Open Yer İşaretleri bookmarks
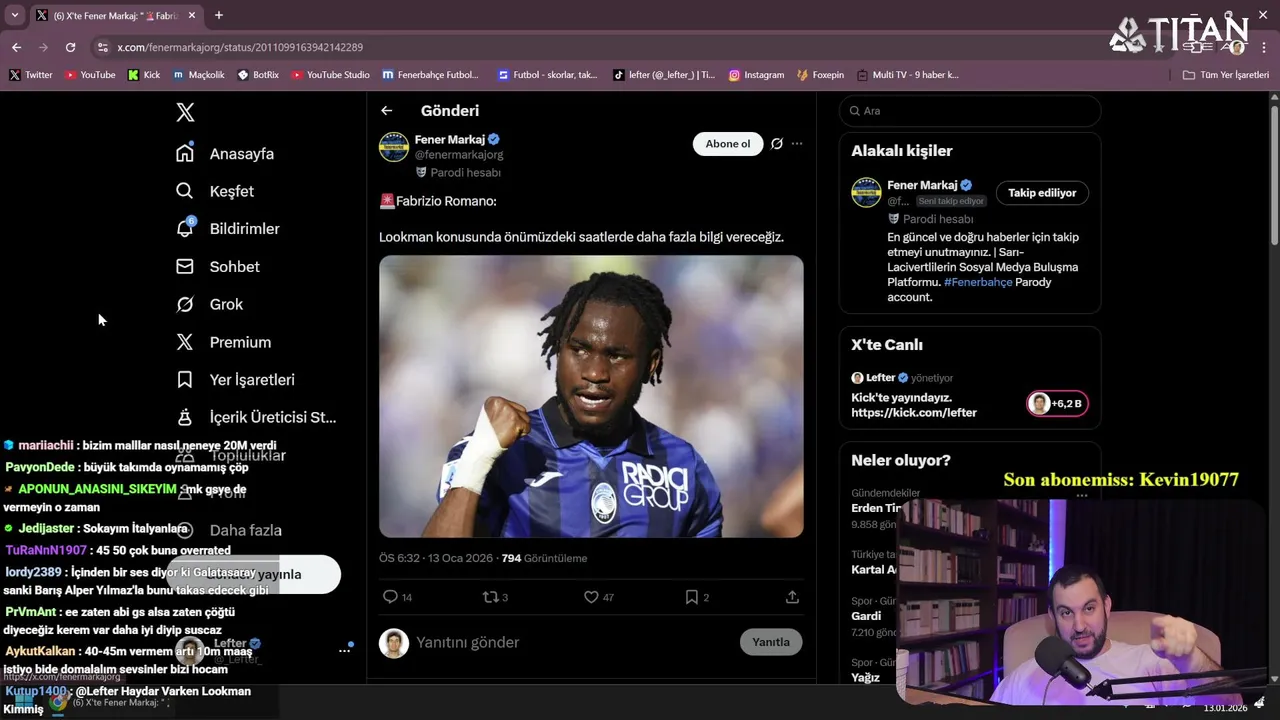The image size is (1280, 720). tap(235, 380)
